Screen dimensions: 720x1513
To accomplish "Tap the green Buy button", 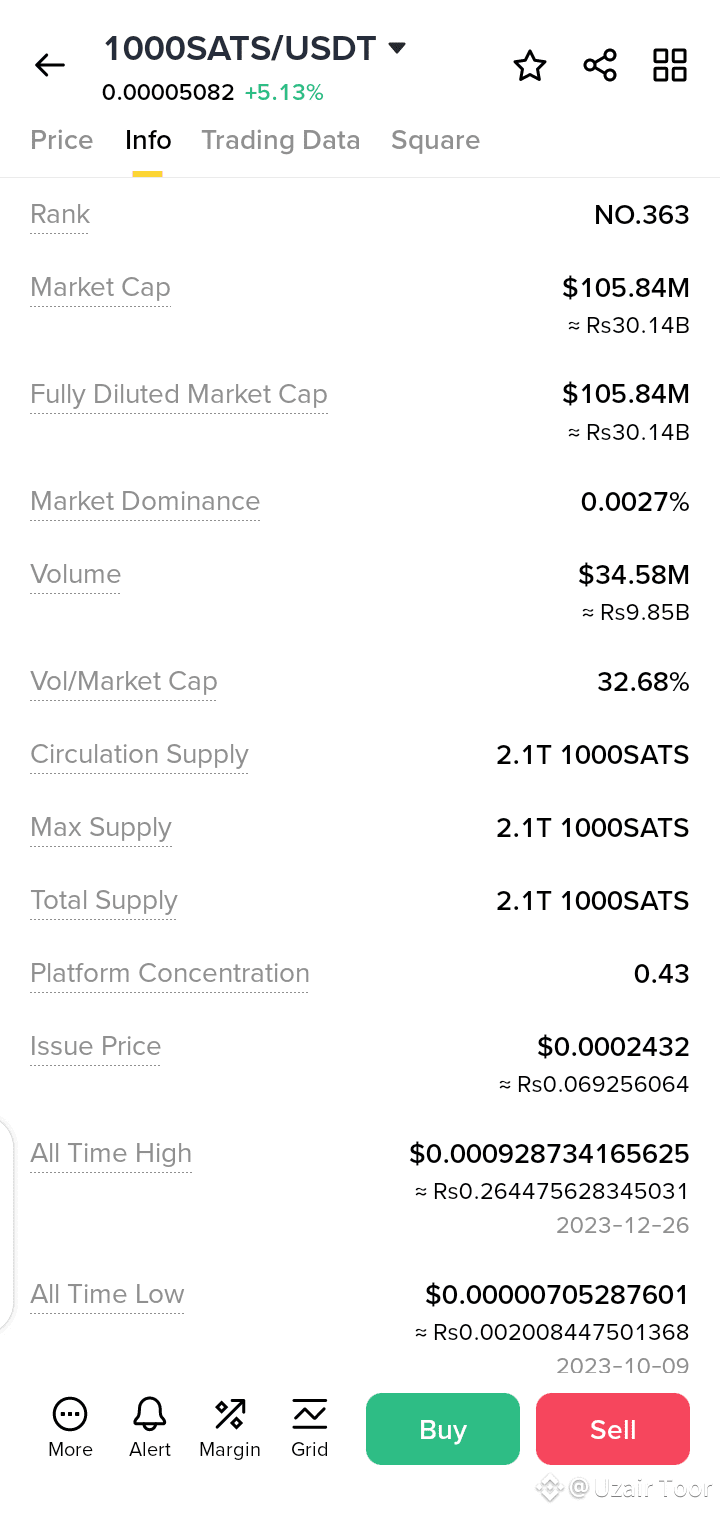I will click(x=443, y=1429).
